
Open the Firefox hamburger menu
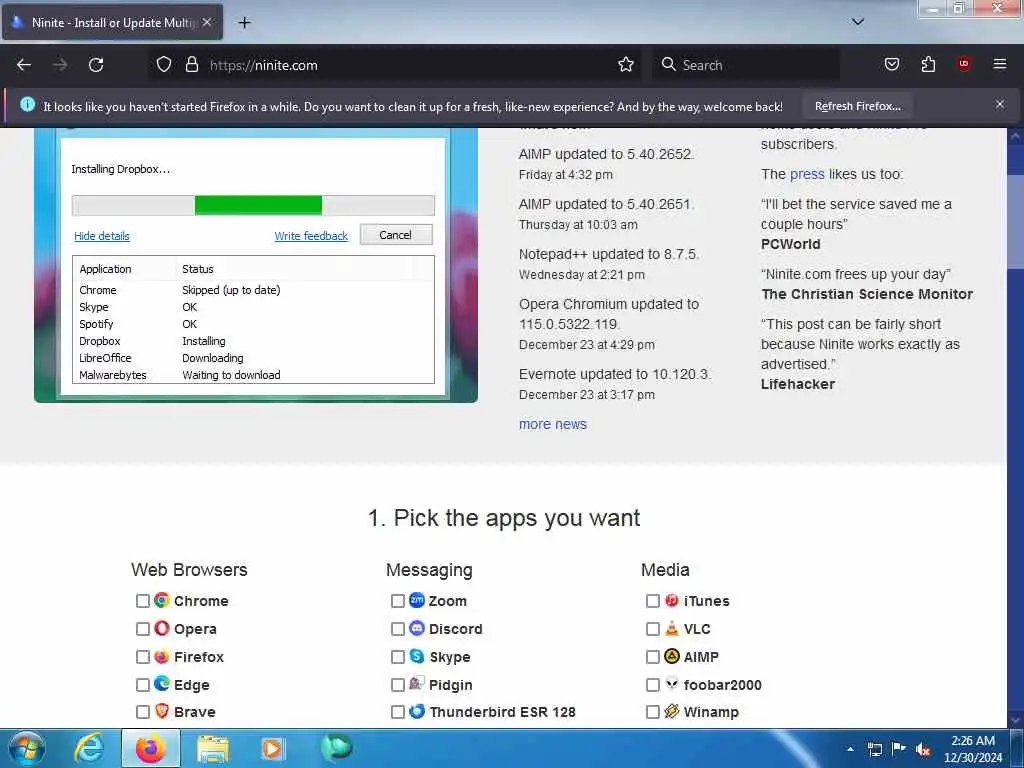coord(1000,65)
